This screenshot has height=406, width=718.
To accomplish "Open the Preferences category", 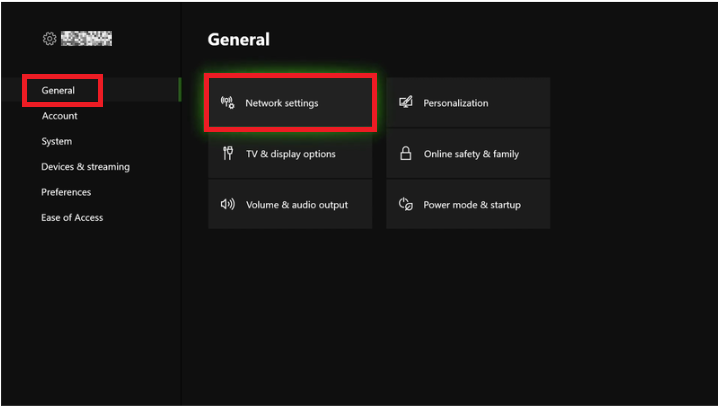I will coord(66,192).
